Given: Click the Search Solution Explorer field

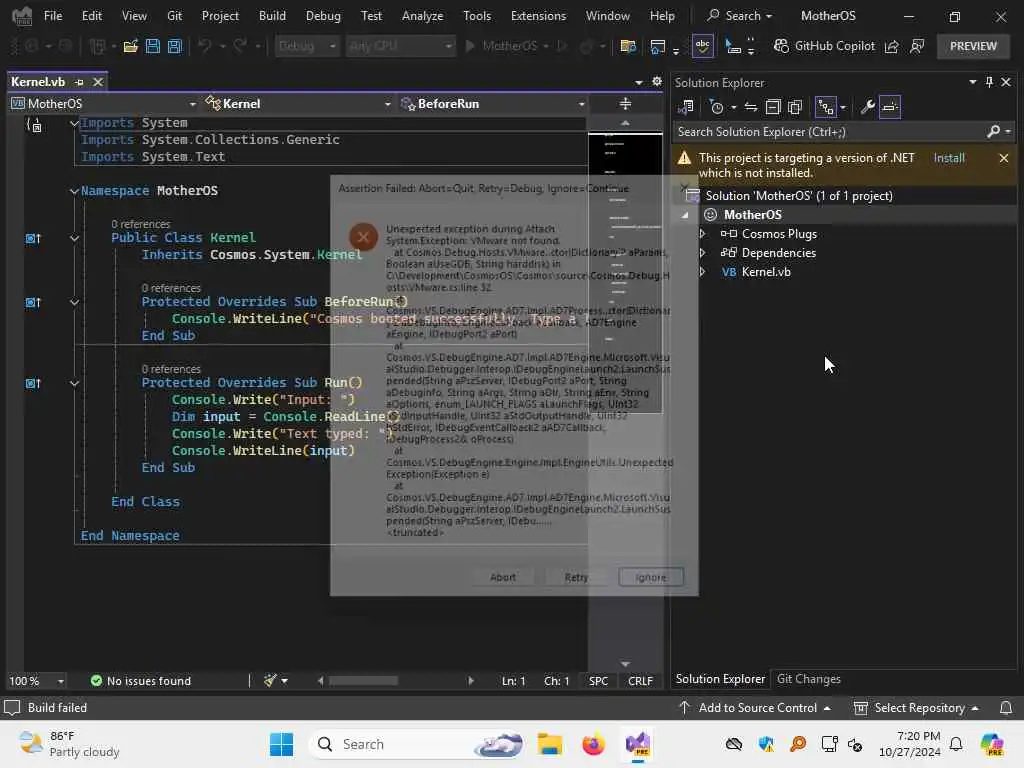Looking at the screenshot, I should 829,132.
